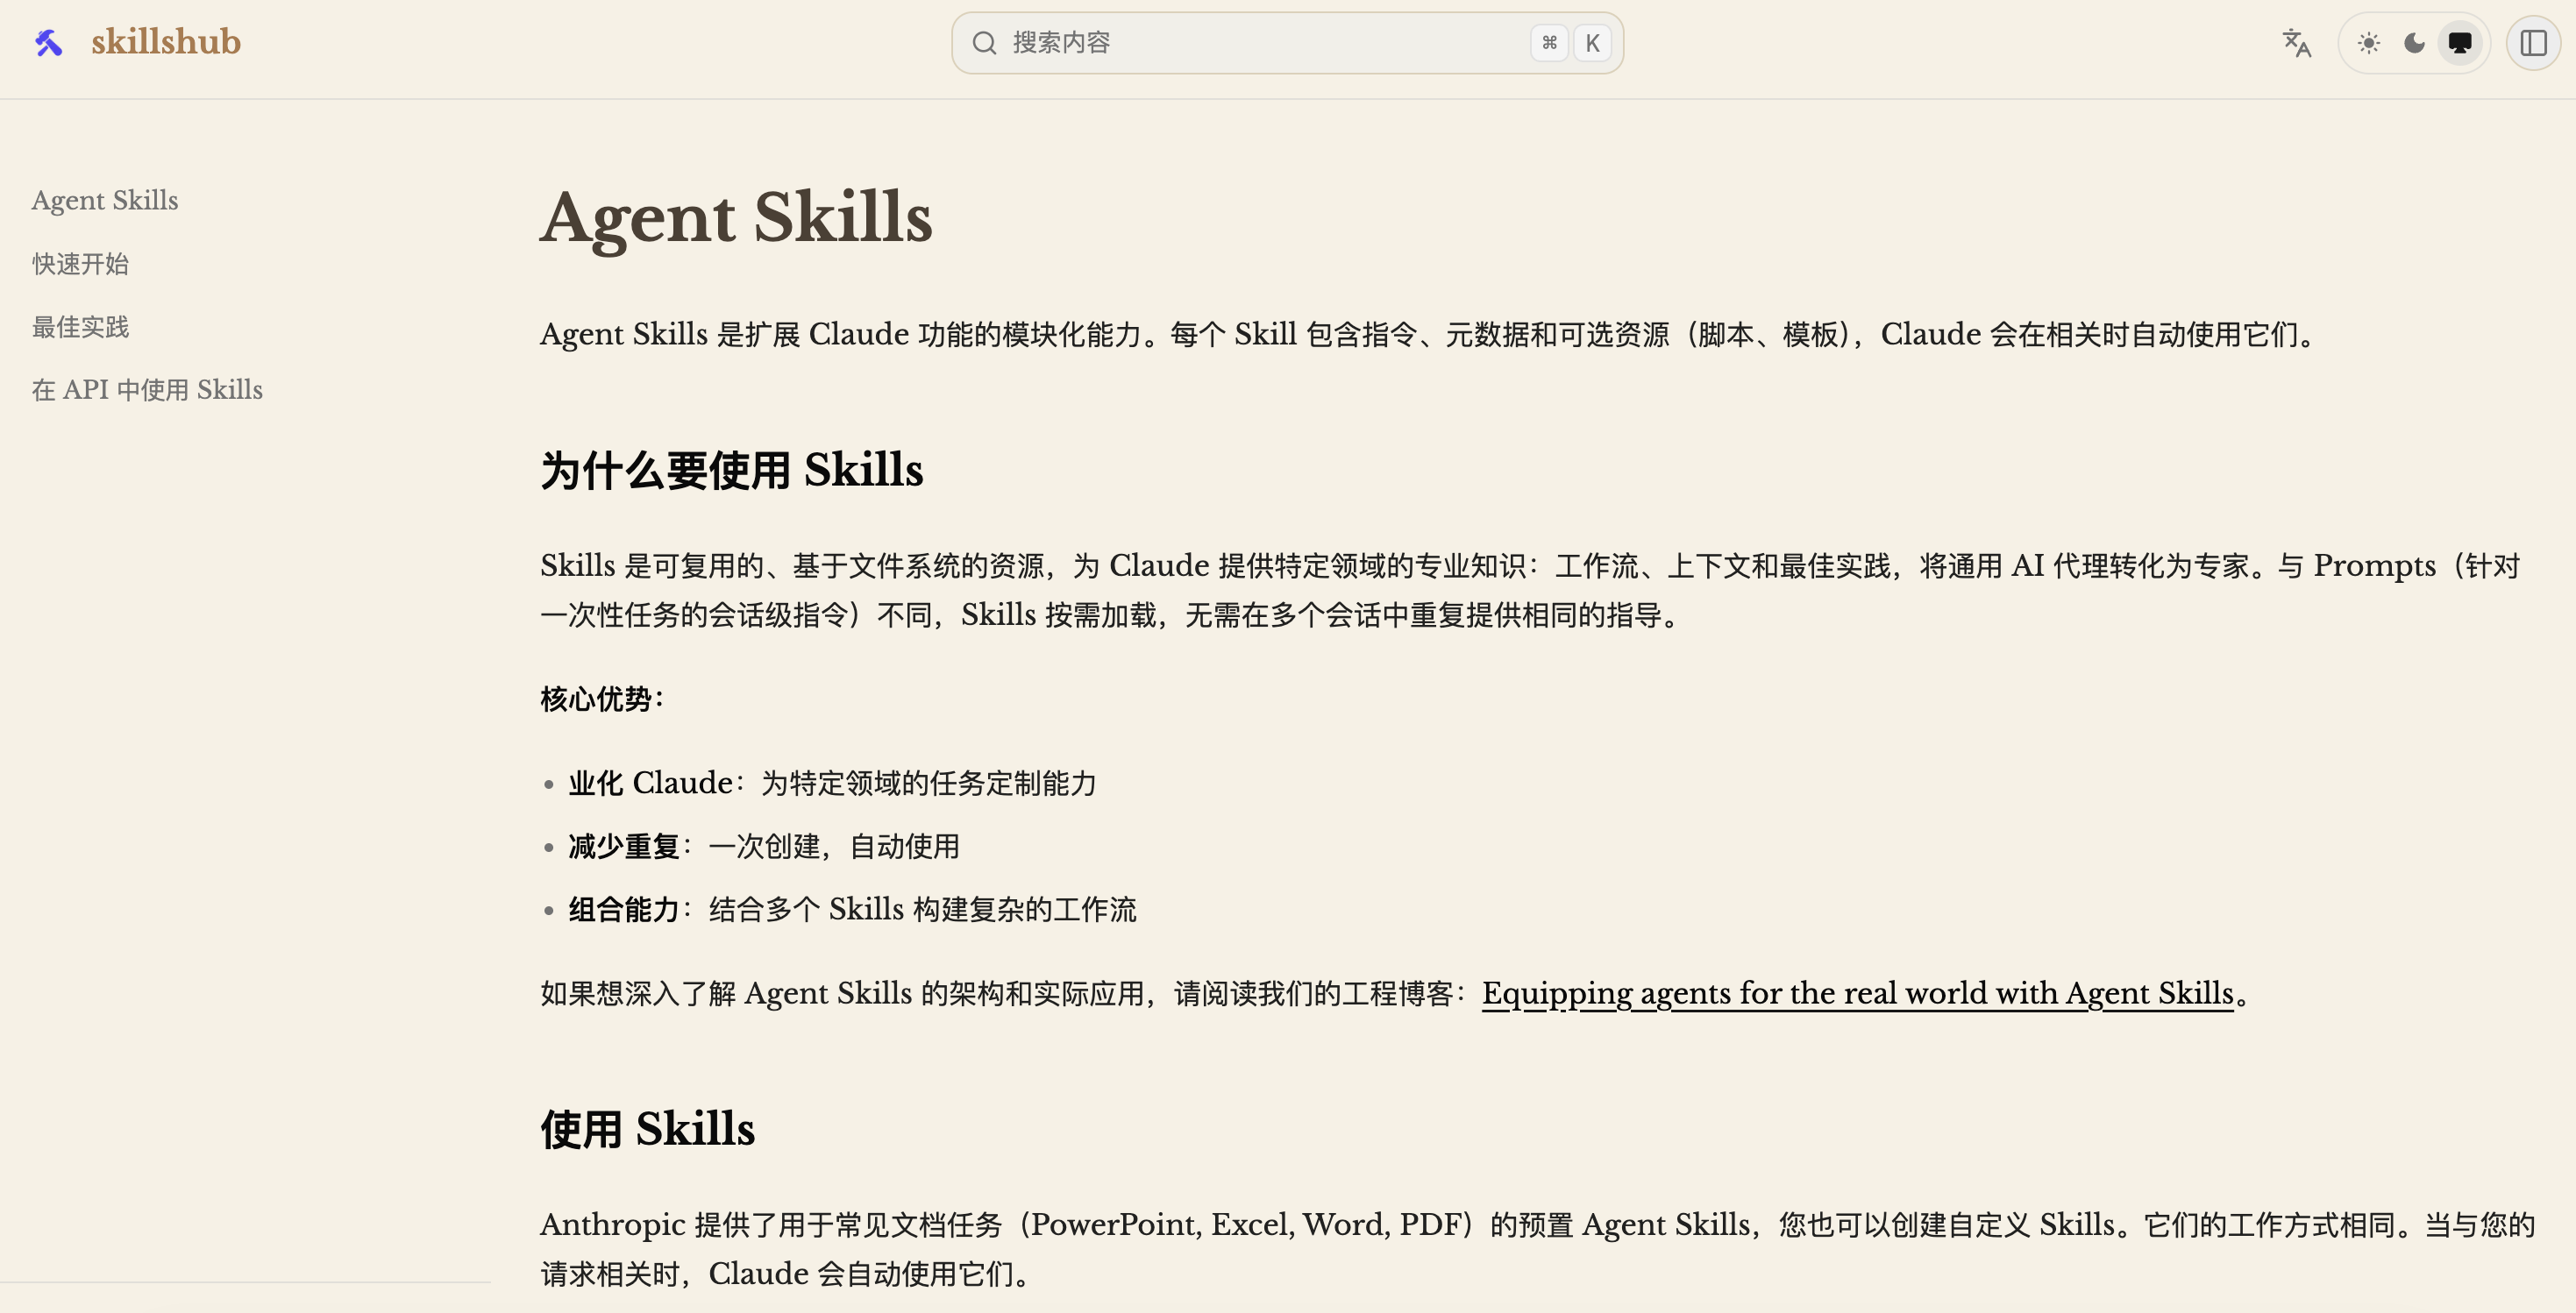
Task: Select 快速开始 in the sidebar
Action: [79, 264]
